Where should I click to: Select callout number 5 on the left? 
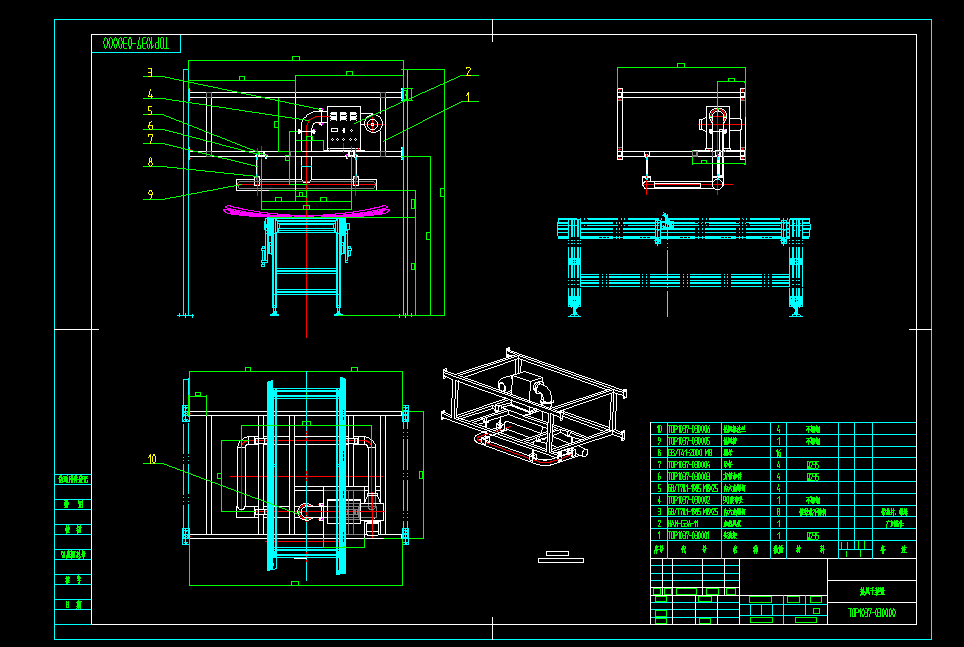pos(149,111)
